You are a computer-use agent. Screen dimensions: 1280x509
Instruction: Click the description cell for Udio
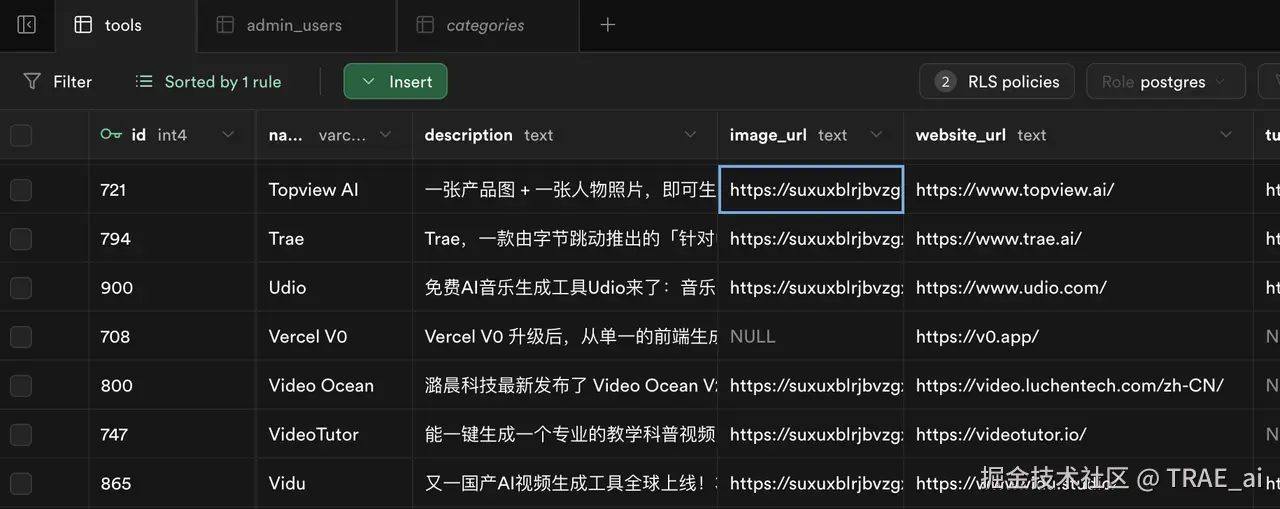coord(565,288)
